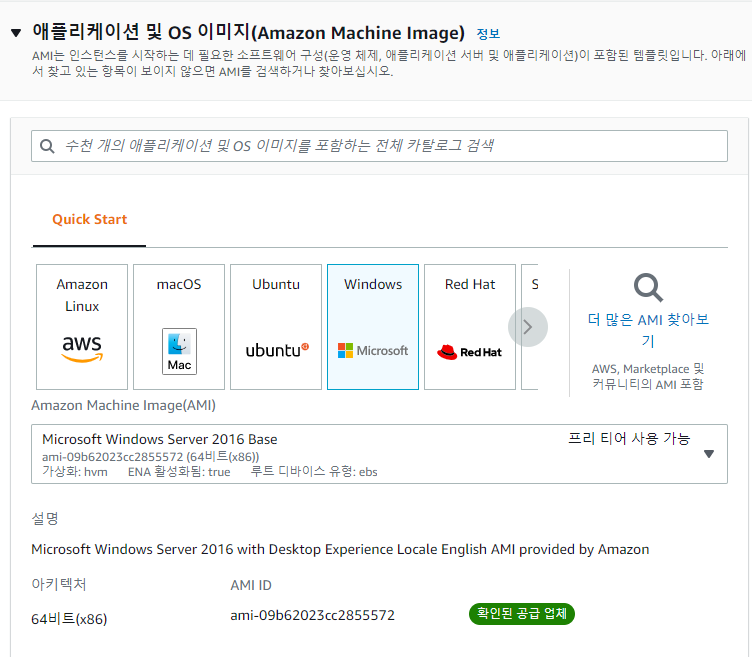
Task: Show more OS tiles with the right arrow
Action: pos(528,327)
